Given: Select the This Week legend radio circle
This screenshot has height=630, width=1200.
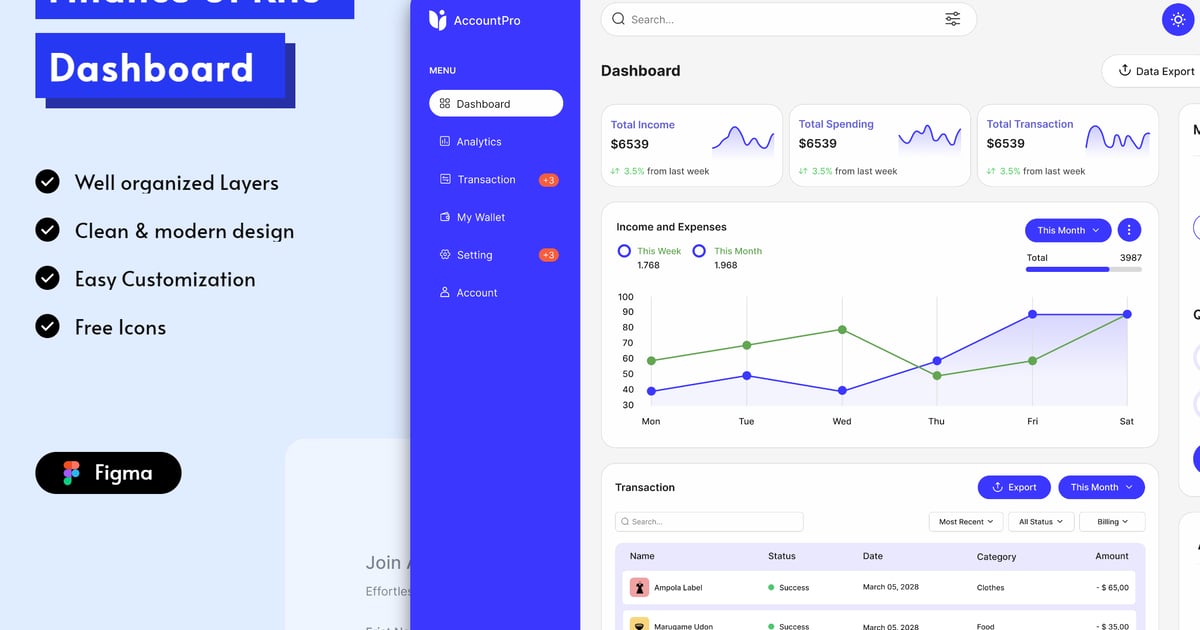Looking at the screenshot, I should click(624, 251).
